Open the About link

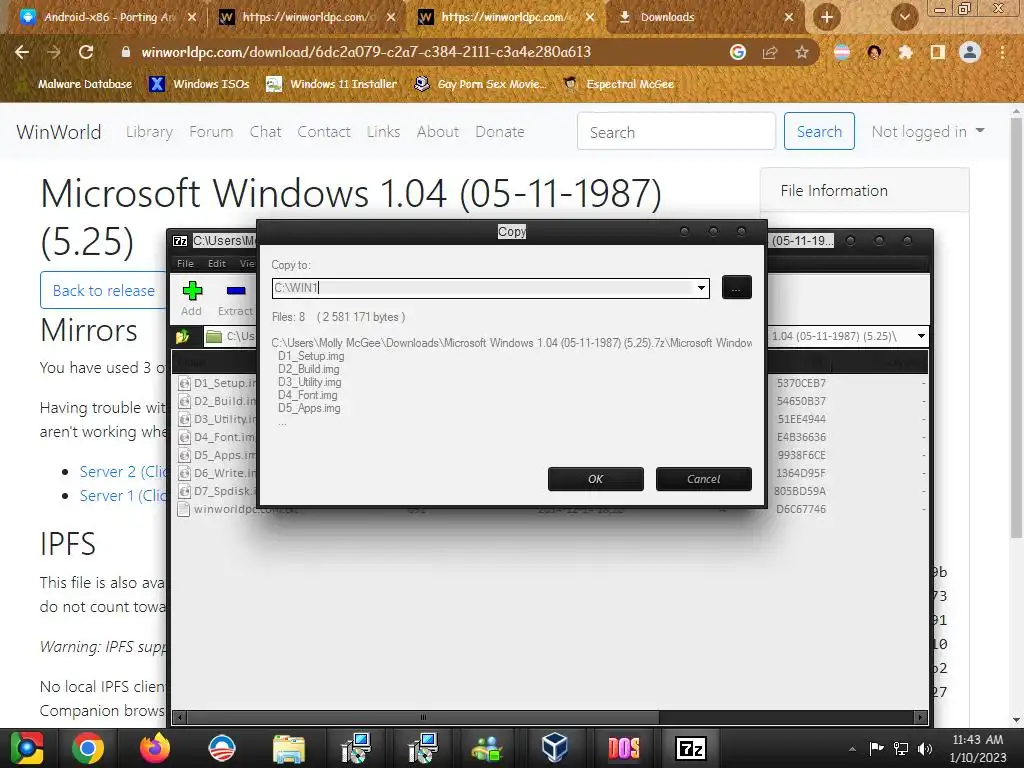[438, 132]
